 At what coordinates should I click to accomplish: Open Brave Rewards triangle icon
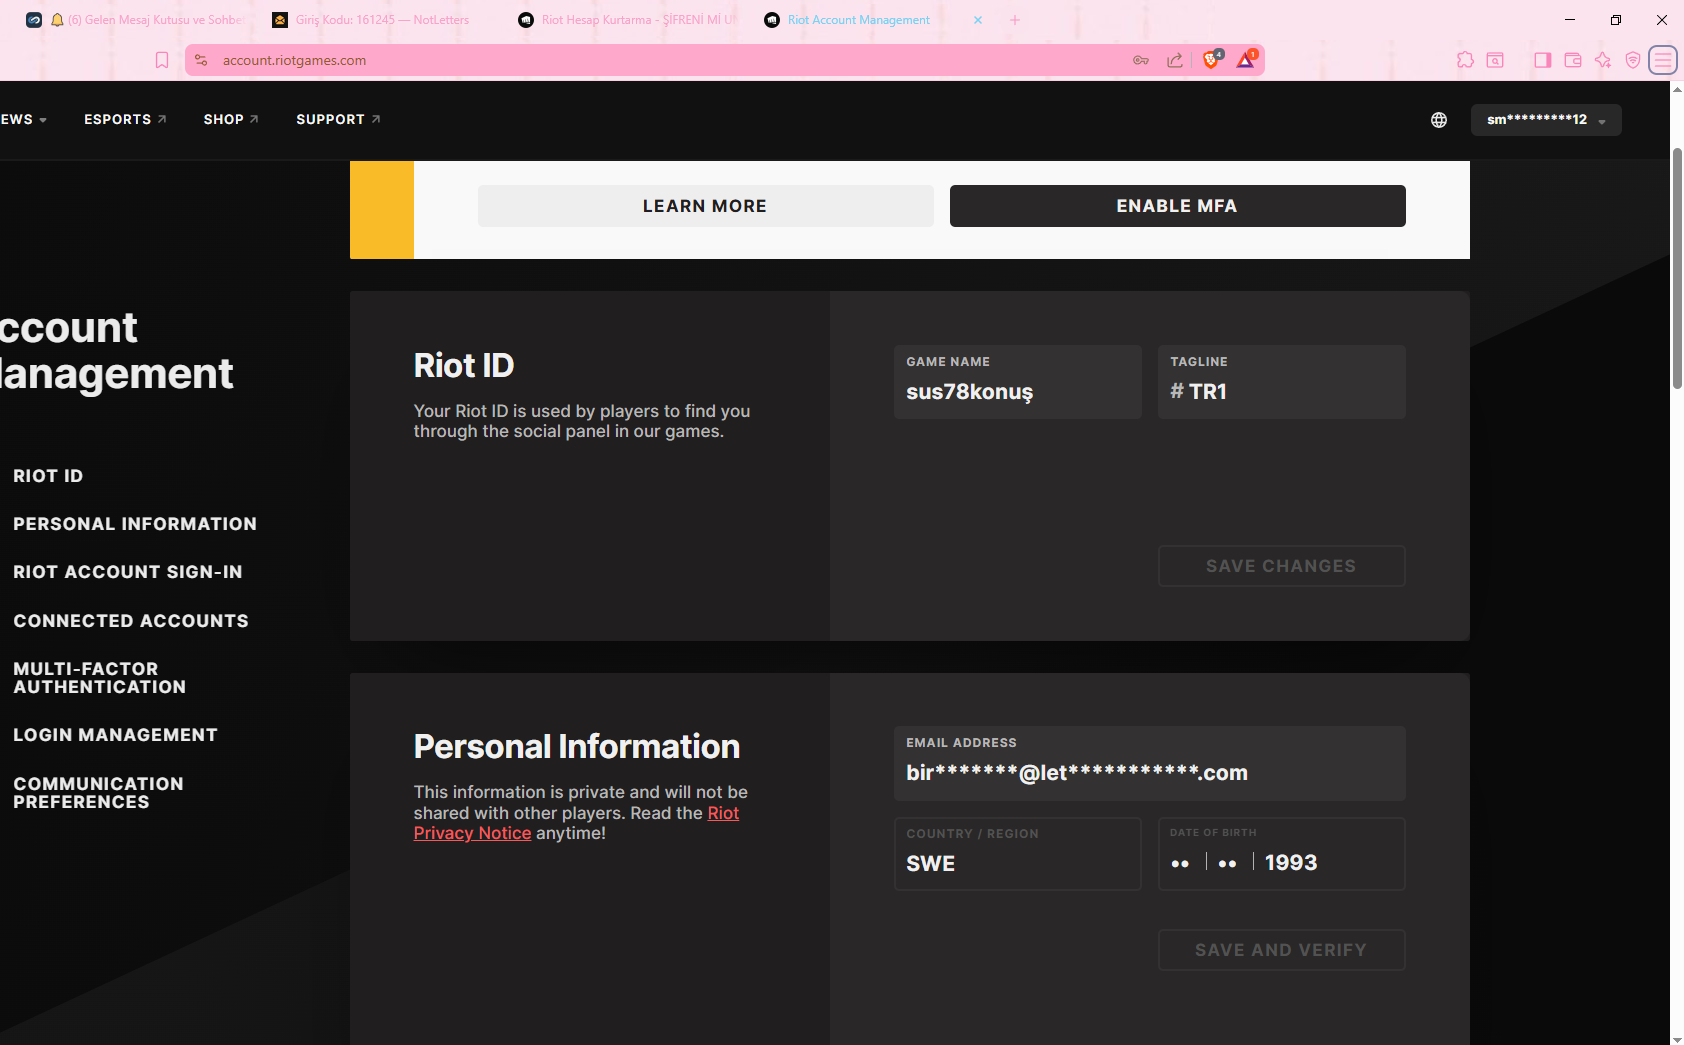(1246, 60)
